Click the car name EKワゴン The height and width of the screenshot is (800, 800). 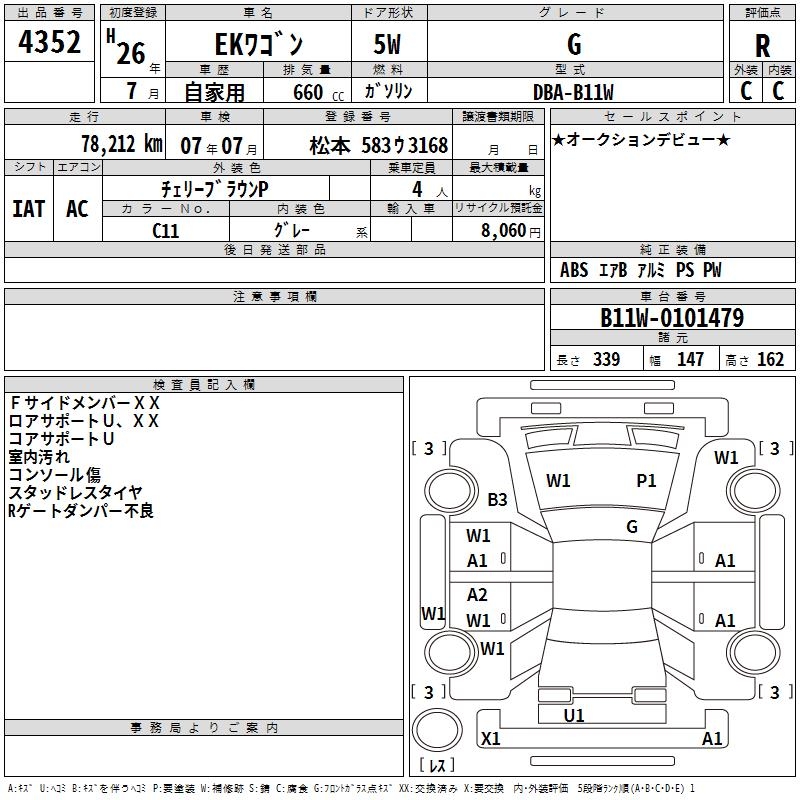coord(260,45)
